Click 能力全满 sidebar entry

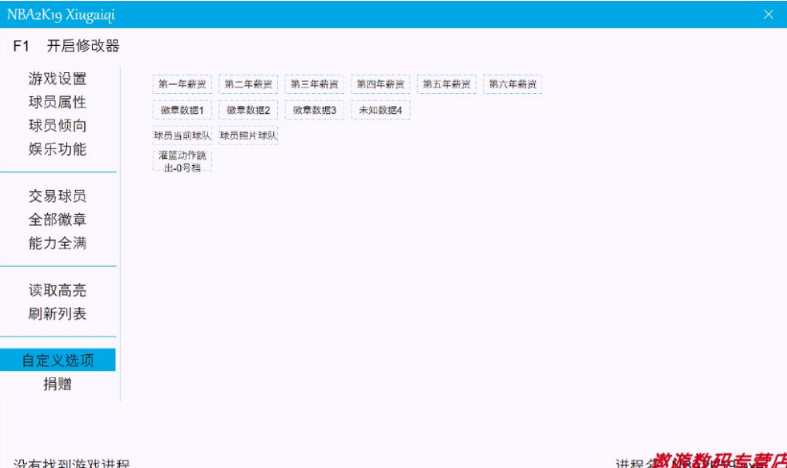coord(58,243)
